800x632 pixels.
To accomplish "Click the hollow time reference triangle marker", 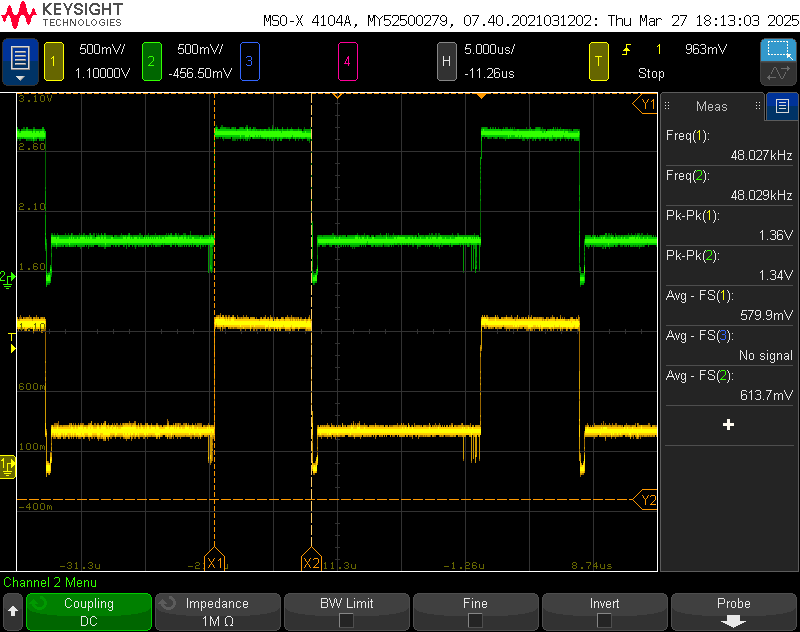I will click(x=337, y=96).
